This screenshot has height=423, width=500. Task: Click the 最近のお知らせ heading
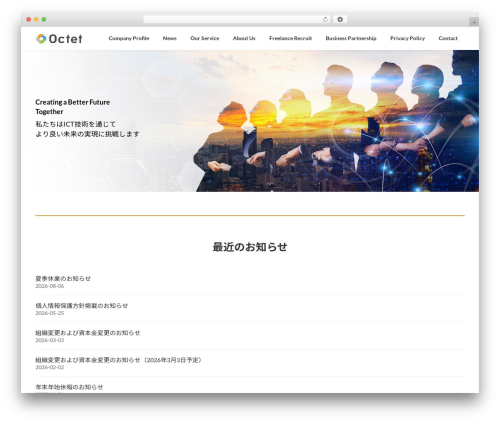(250, 247)
